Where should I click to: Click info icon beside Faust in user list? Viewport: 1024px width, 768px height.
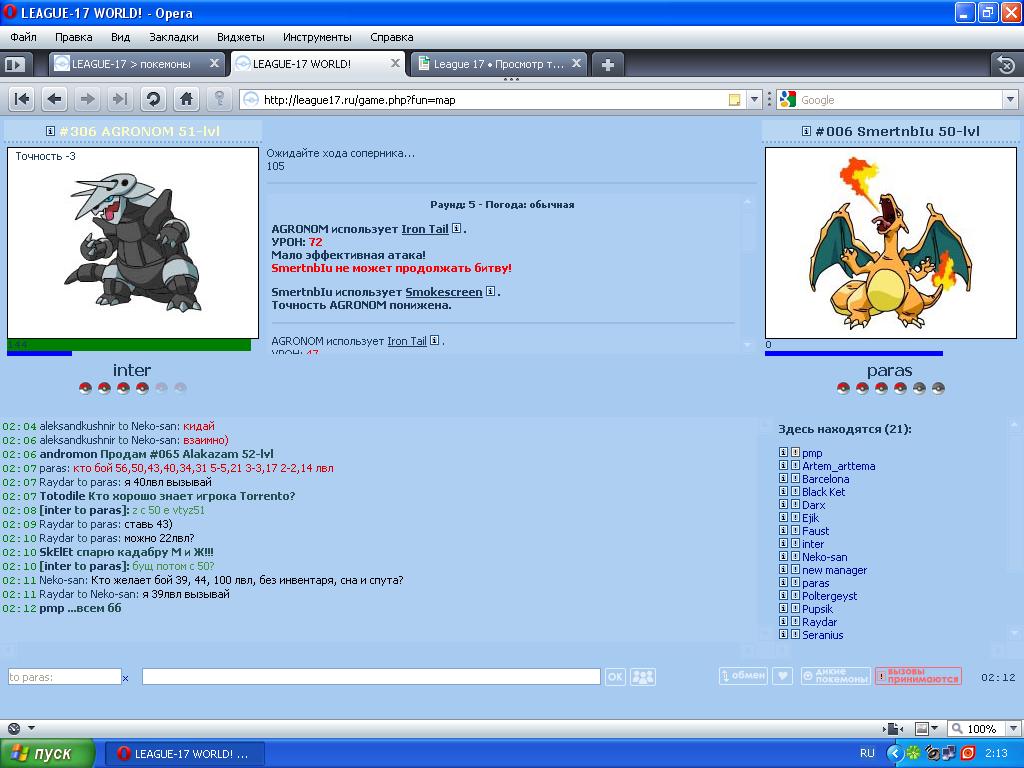pyautogui.click(x=783, y=530)
